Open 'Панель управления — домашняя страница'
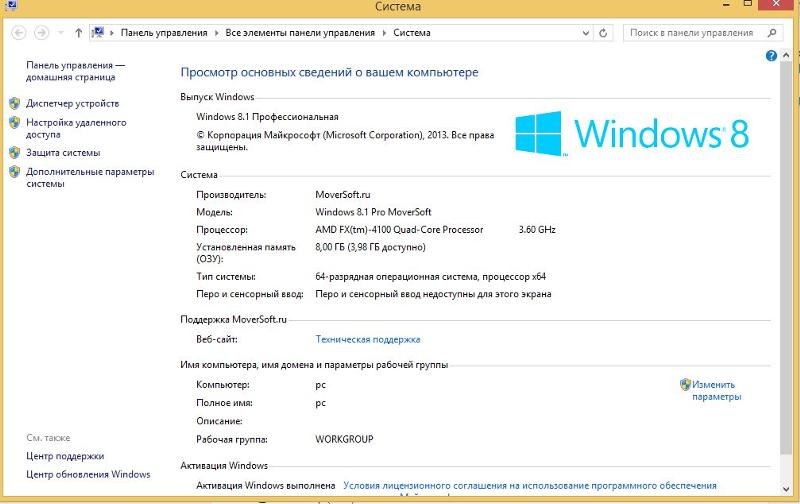The image size is (800, 504). [76, 71]
